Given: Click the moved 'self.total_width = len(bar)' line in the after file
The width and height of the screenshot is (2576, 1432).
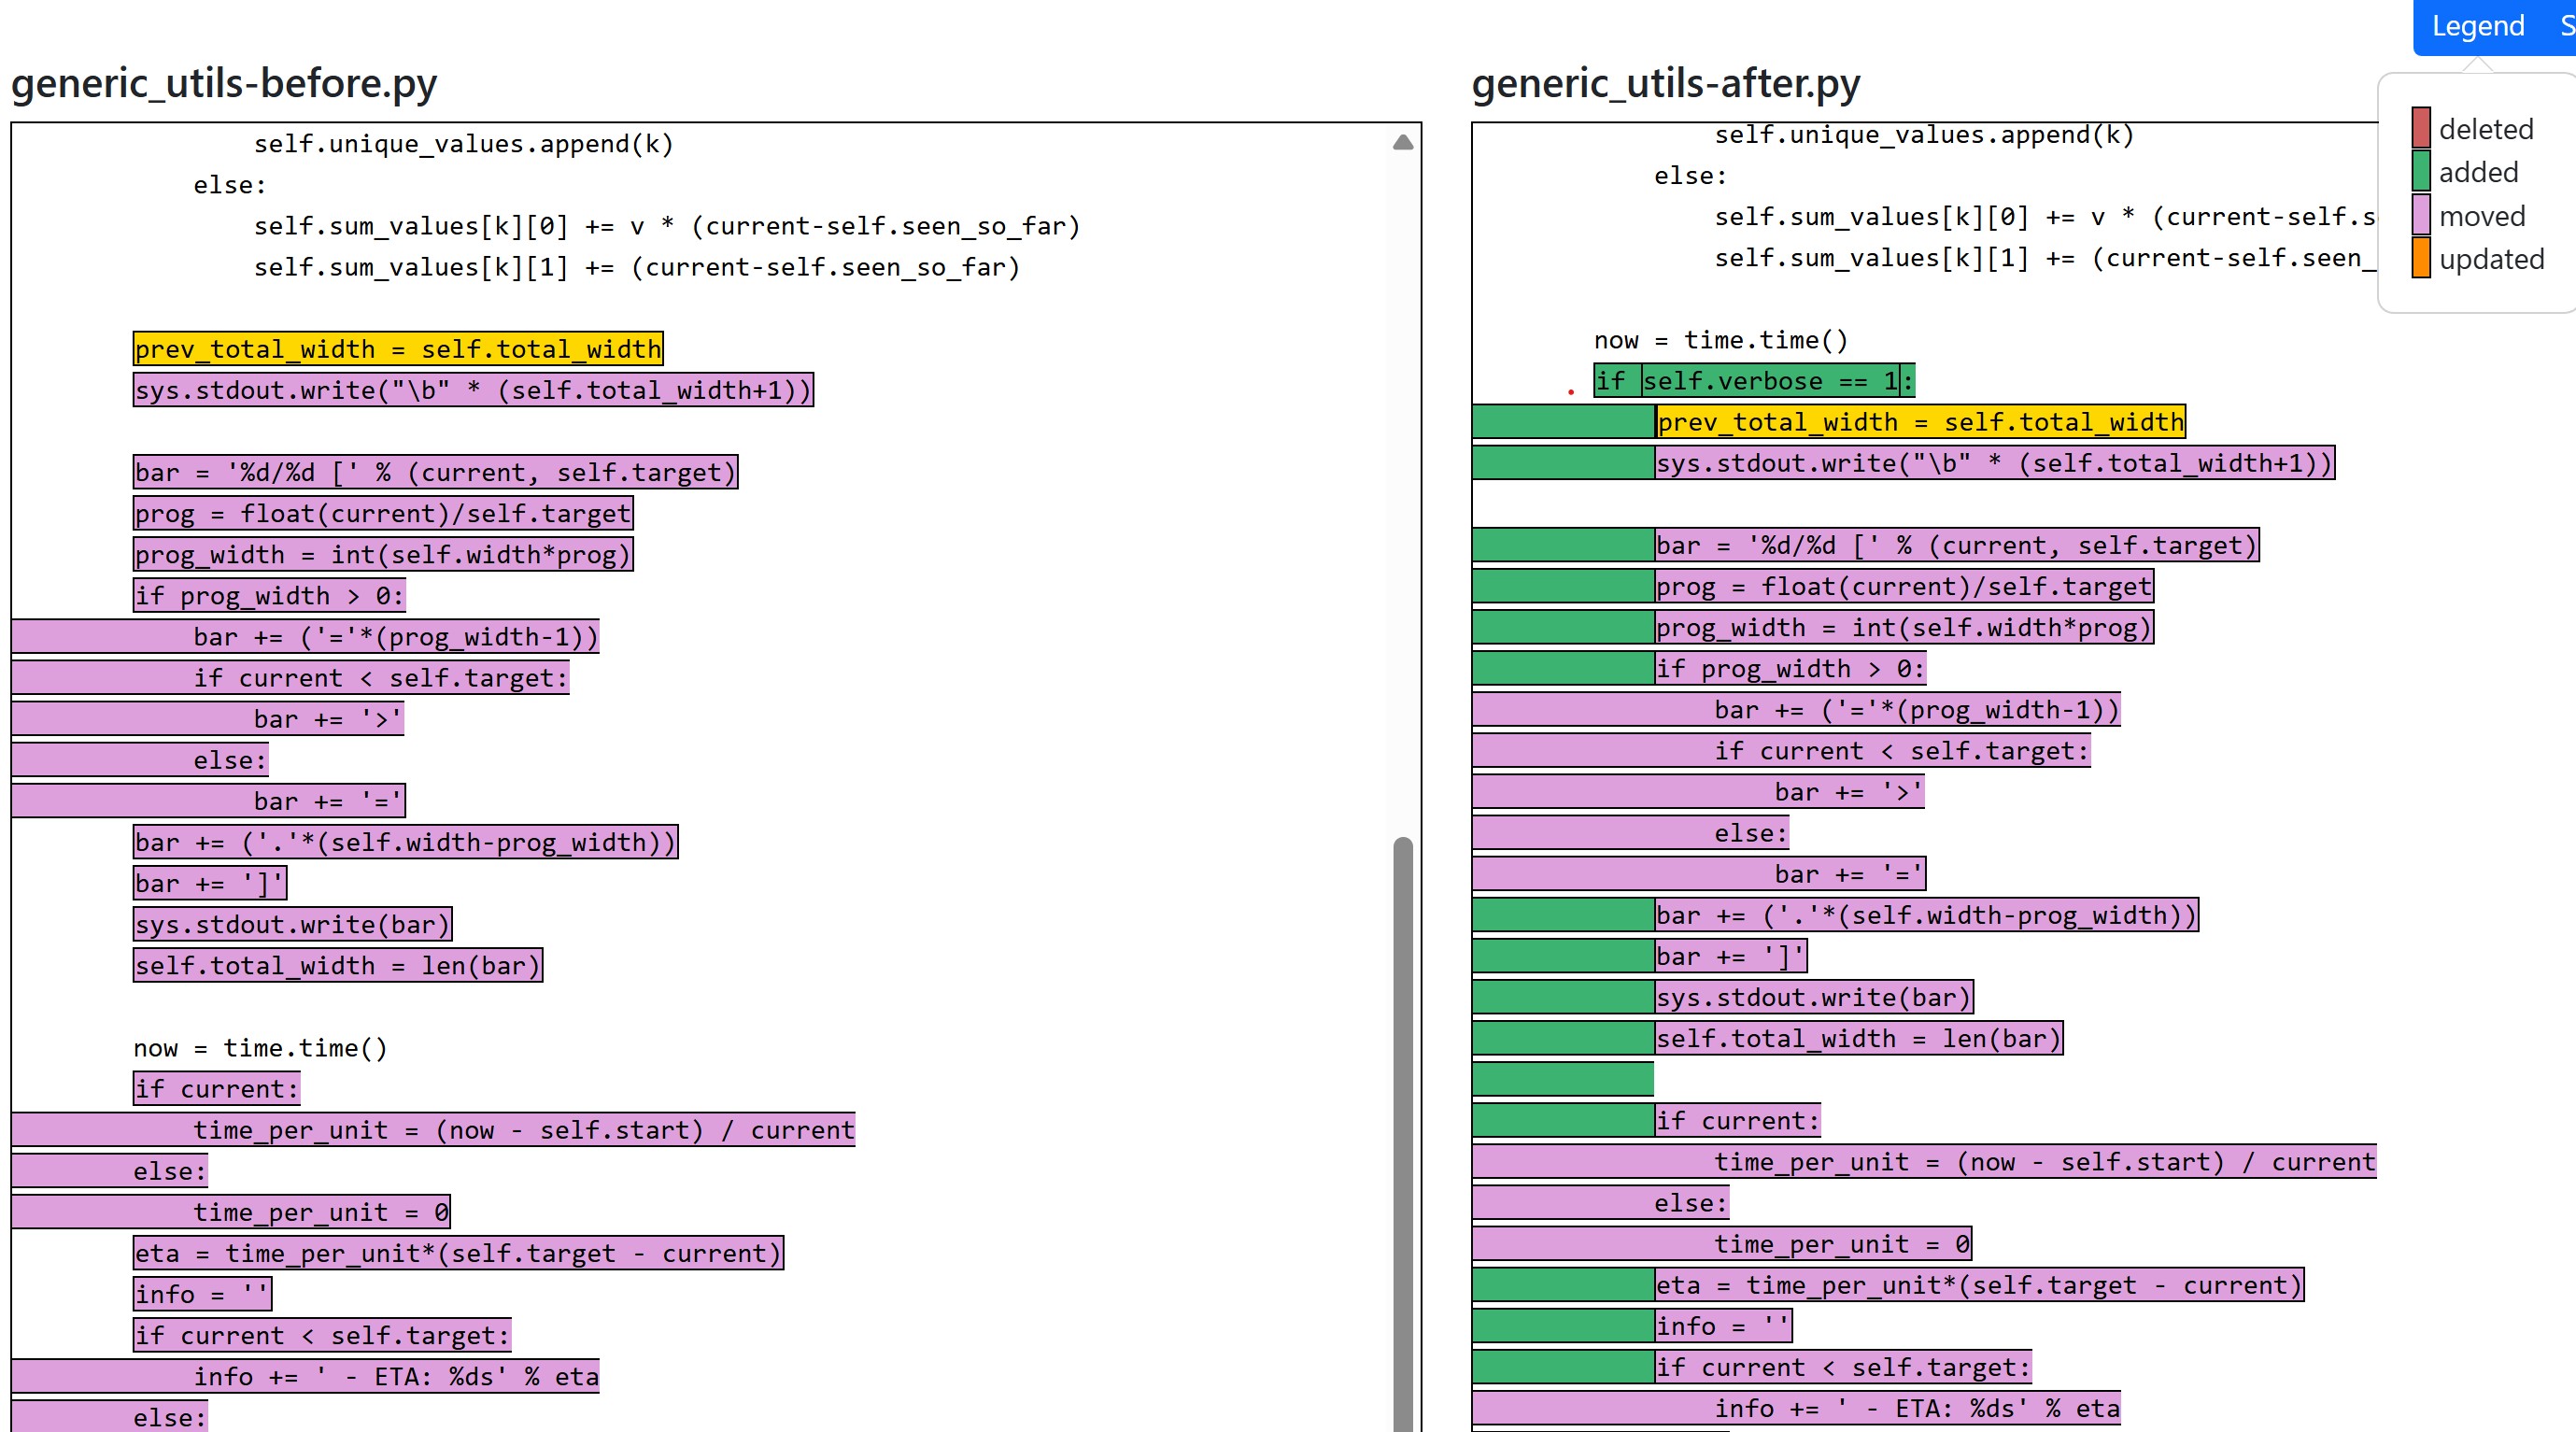Looking at the screenshot, I should tap(1858, 1039).
